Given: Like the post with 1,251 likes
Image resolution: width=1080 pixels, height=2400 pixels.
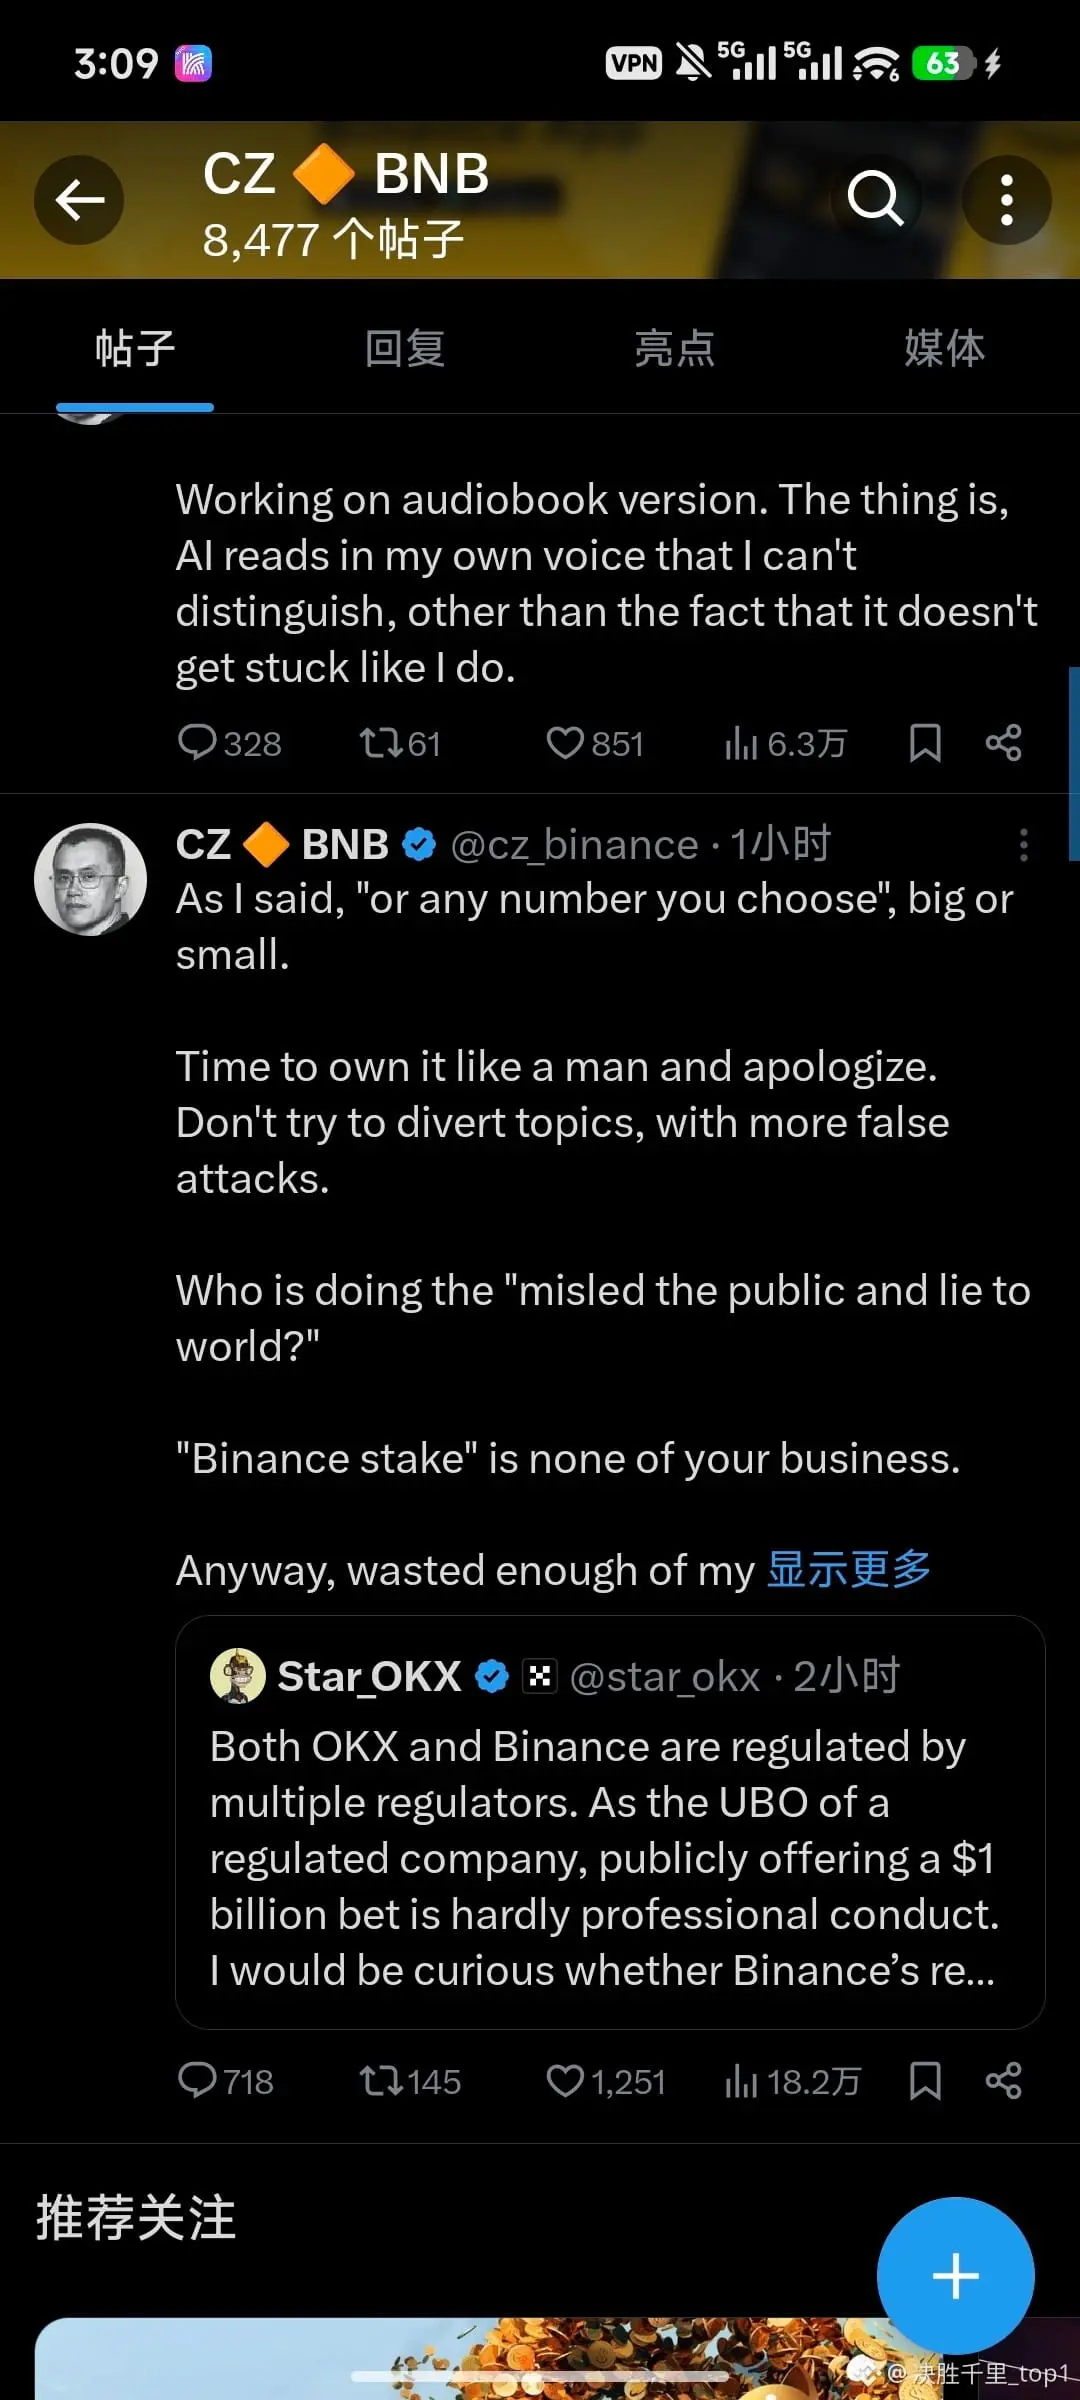Looking at the screenshot, I should (x=565, y=2081).
